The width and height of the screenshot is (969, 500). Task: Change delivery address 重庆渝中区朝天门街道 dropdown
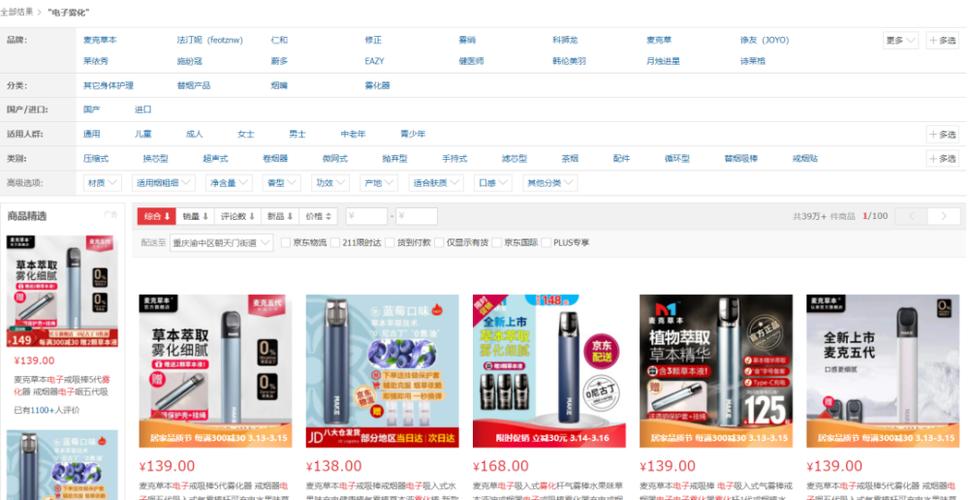pos(221,243)
